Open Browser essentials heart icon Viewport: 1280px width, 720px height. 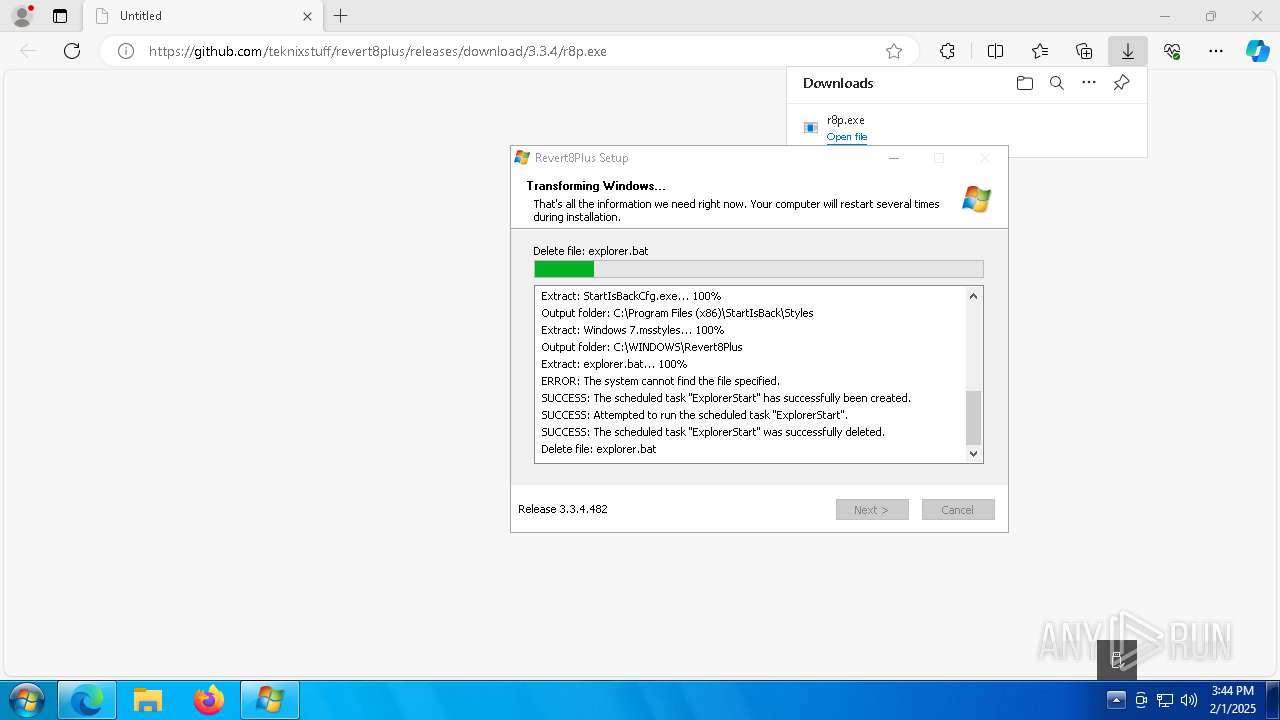tap(1172, 51)
